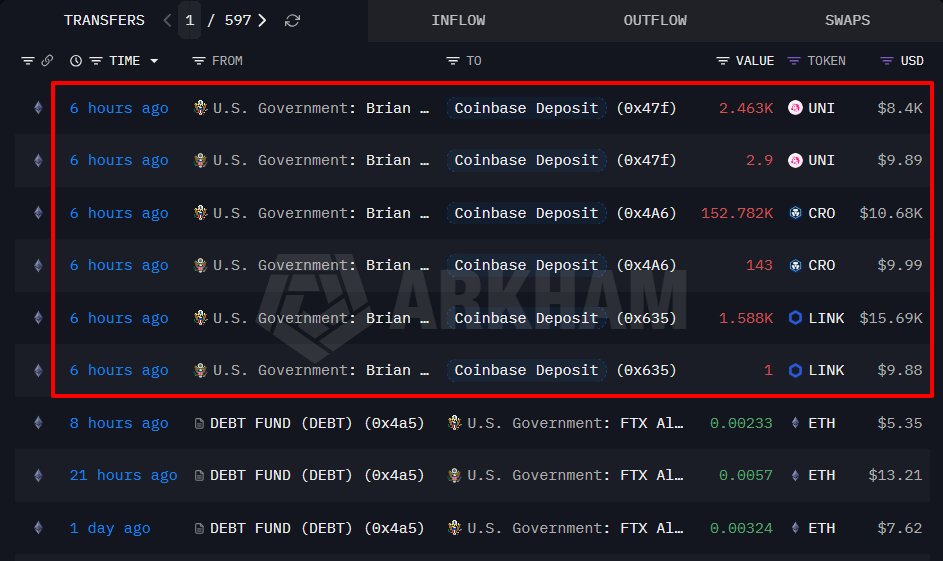943x561 pixels.
Task: Open LINK token in the $15.69K row
Action: 816,318
